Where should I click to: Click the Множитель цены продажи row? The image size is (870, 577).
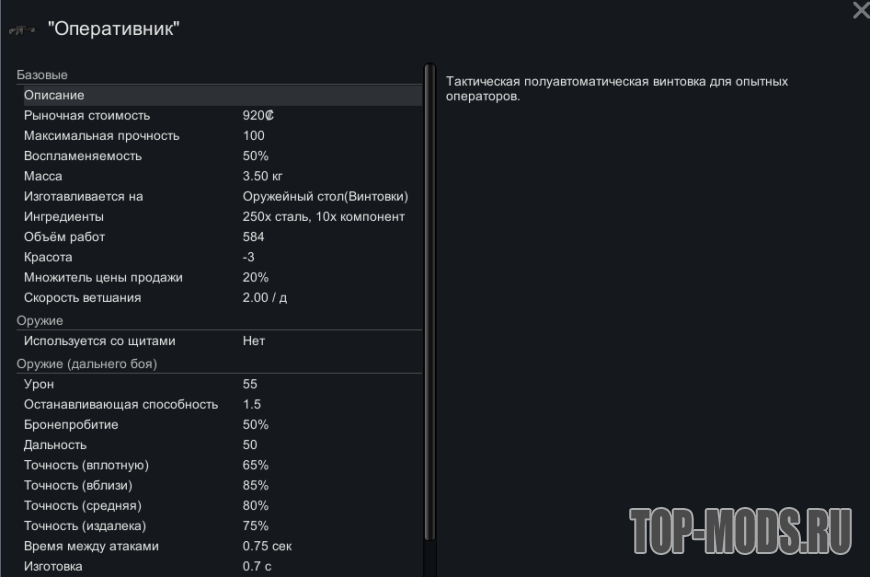pyautogui.click(x=222, y=277)
